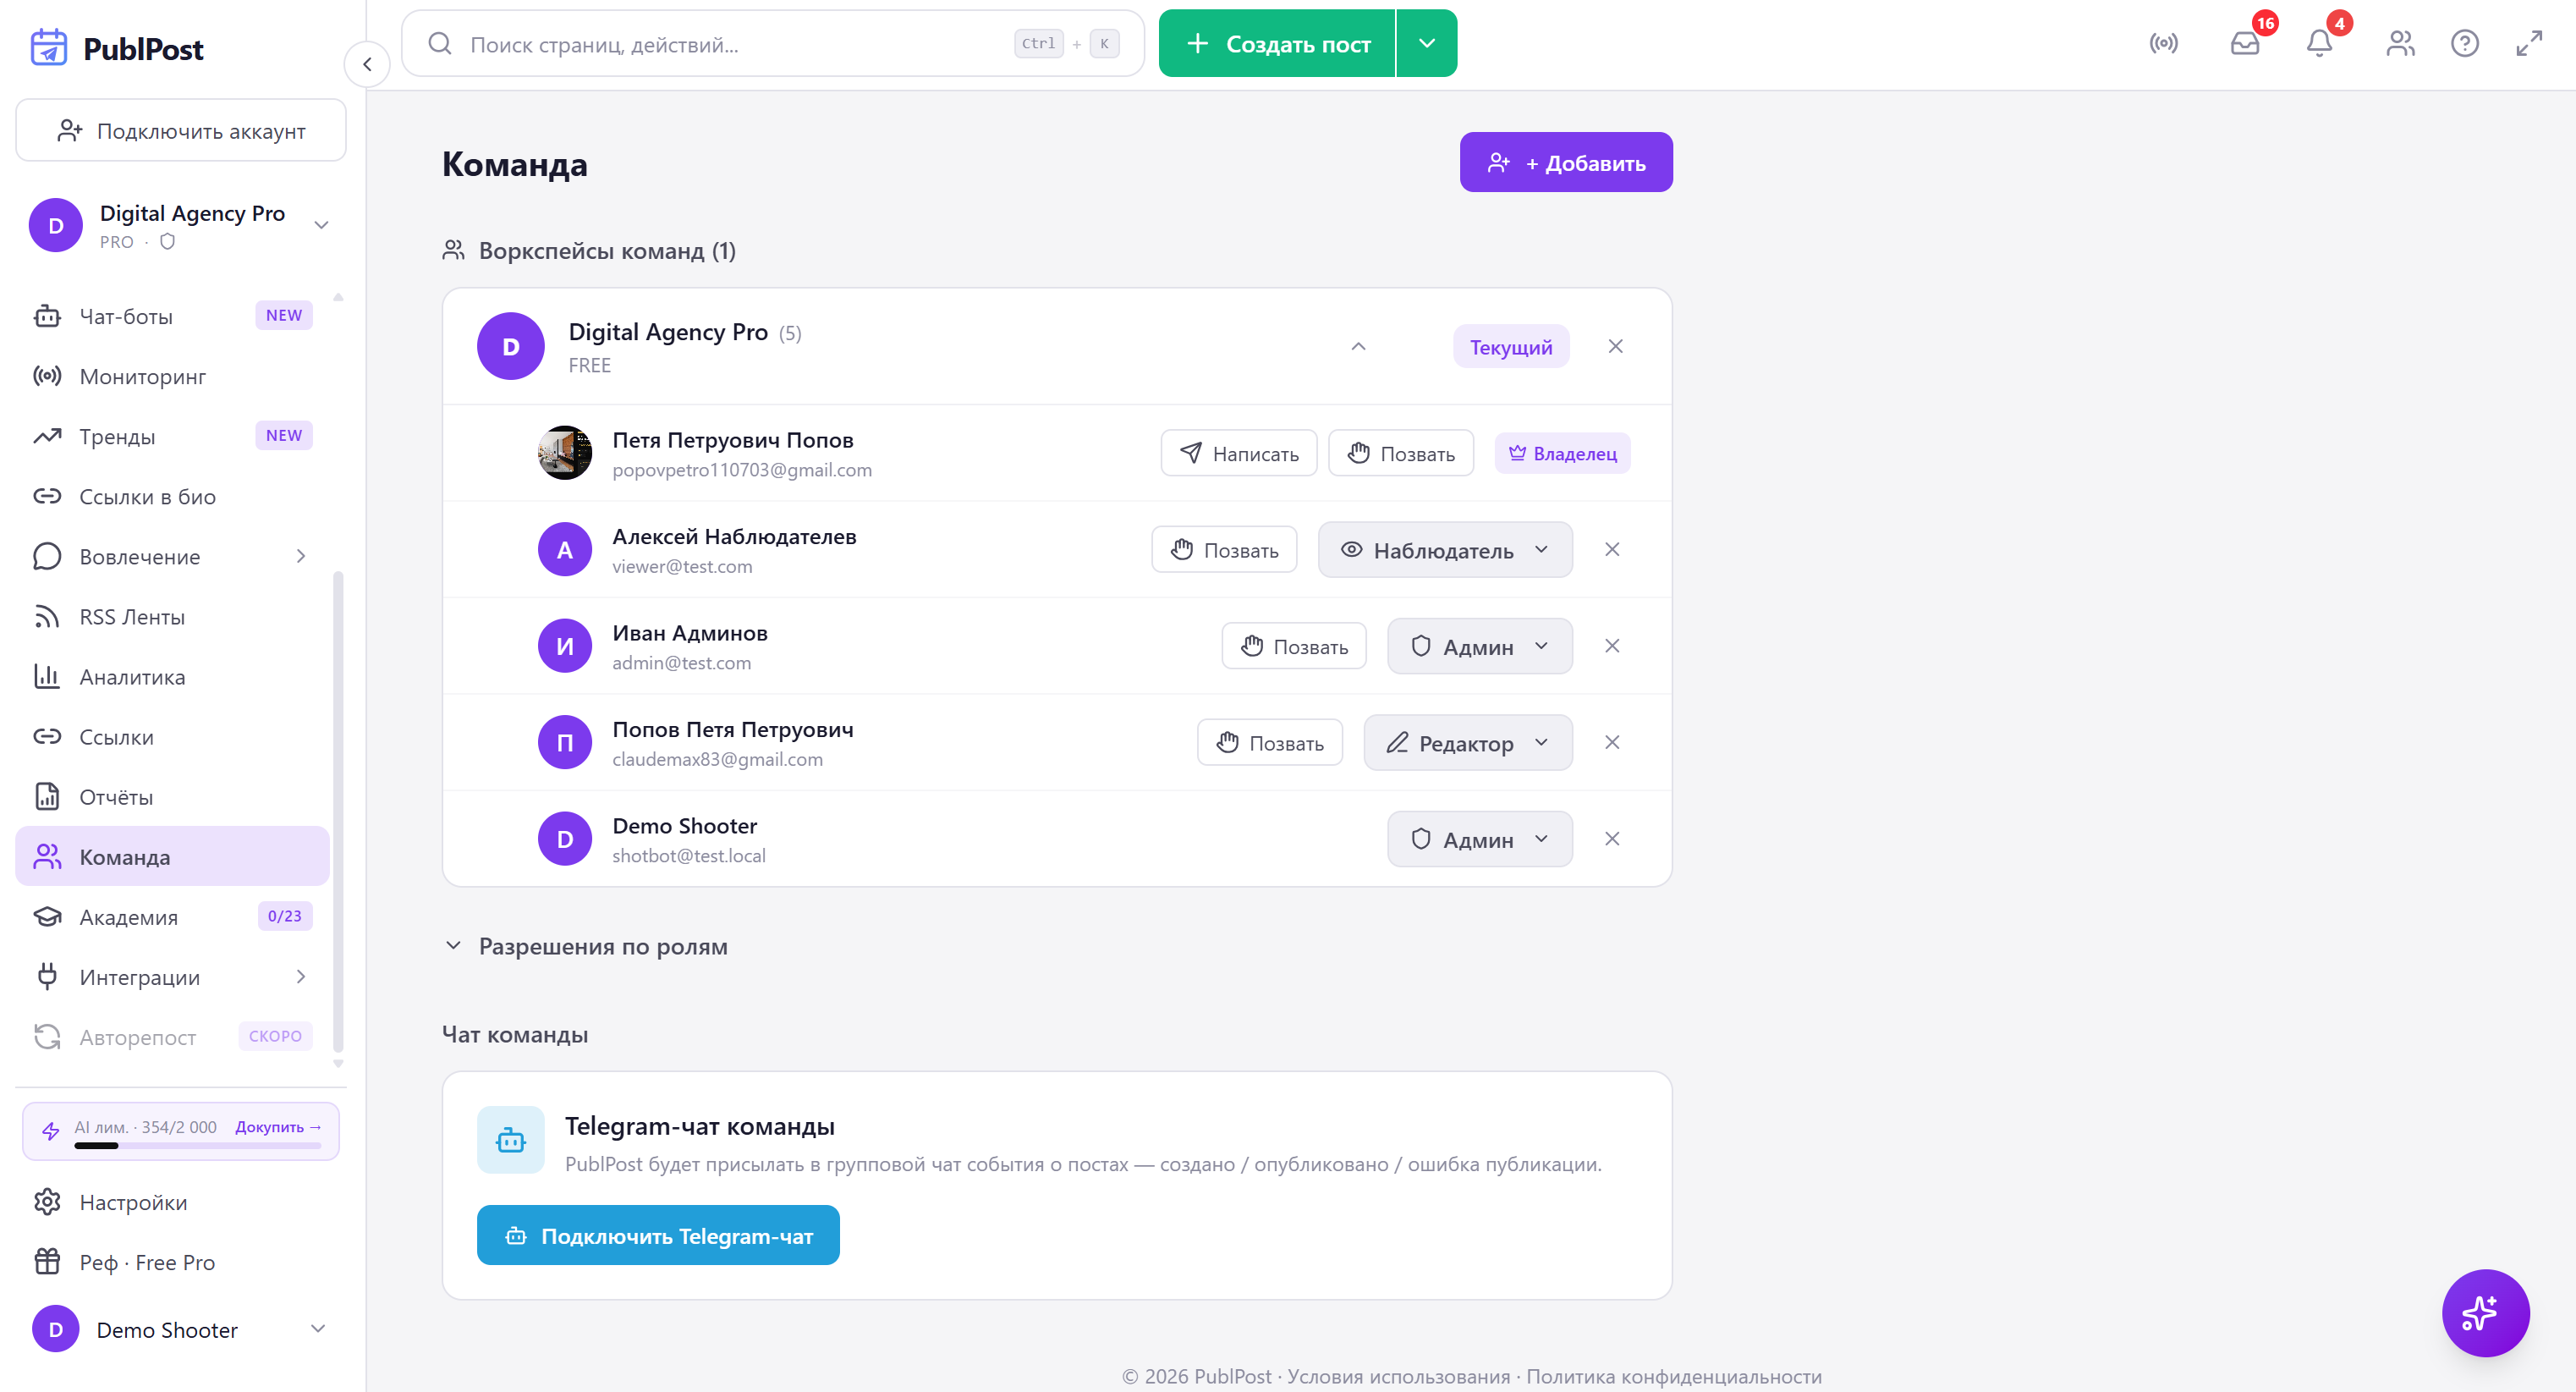Click Подключить Telegram-чат button

coord(658,1235)
